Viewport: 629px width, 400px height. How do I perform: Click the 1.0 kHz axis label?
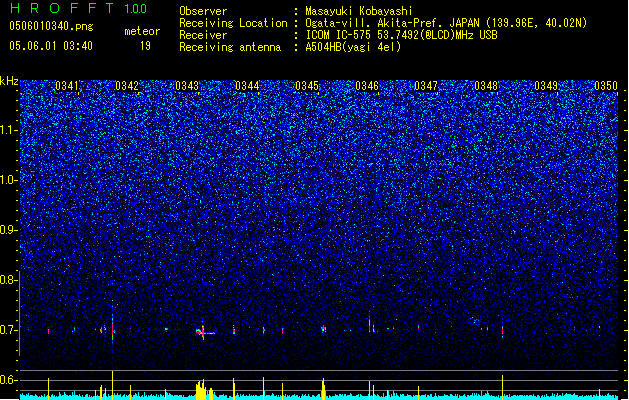click(9, 180)
